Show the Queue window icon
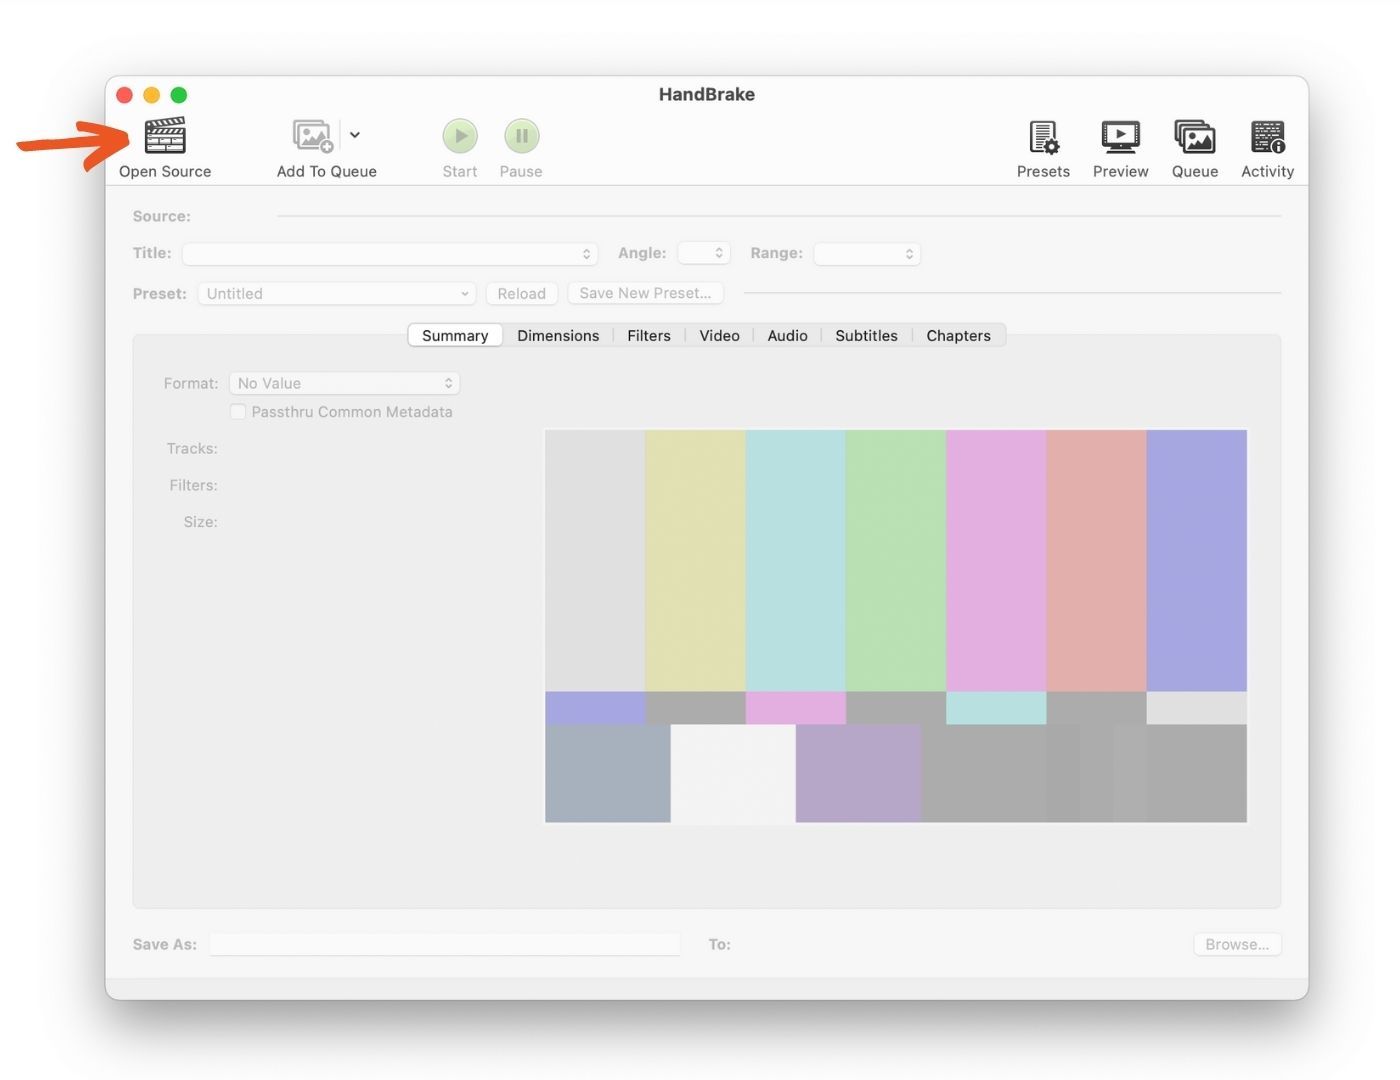This screenshot has width=1400, height=1080. tap(1194, 137)
